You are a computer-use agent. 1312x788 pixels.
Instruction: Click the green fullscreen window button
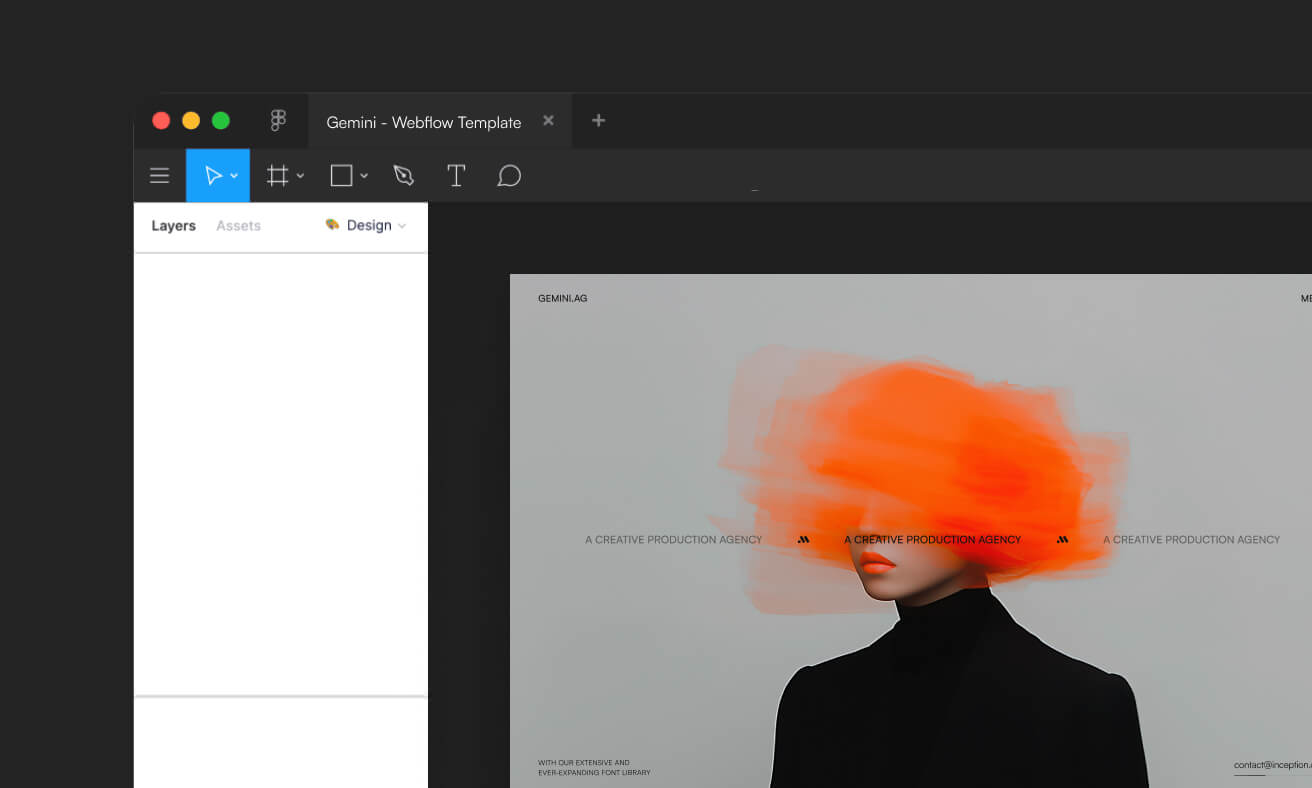[x=221, y=121]
